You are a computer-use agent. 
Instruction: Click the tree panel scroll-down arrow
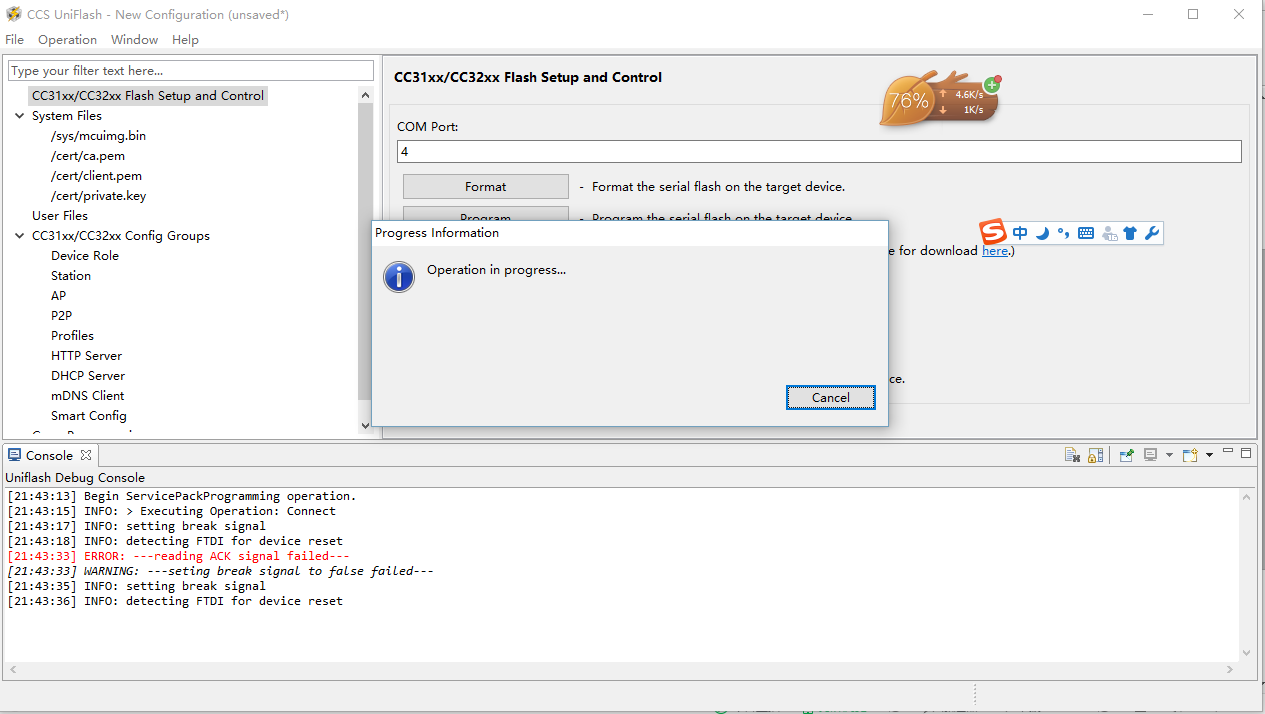pyautogui.click(x=365, y=425)
